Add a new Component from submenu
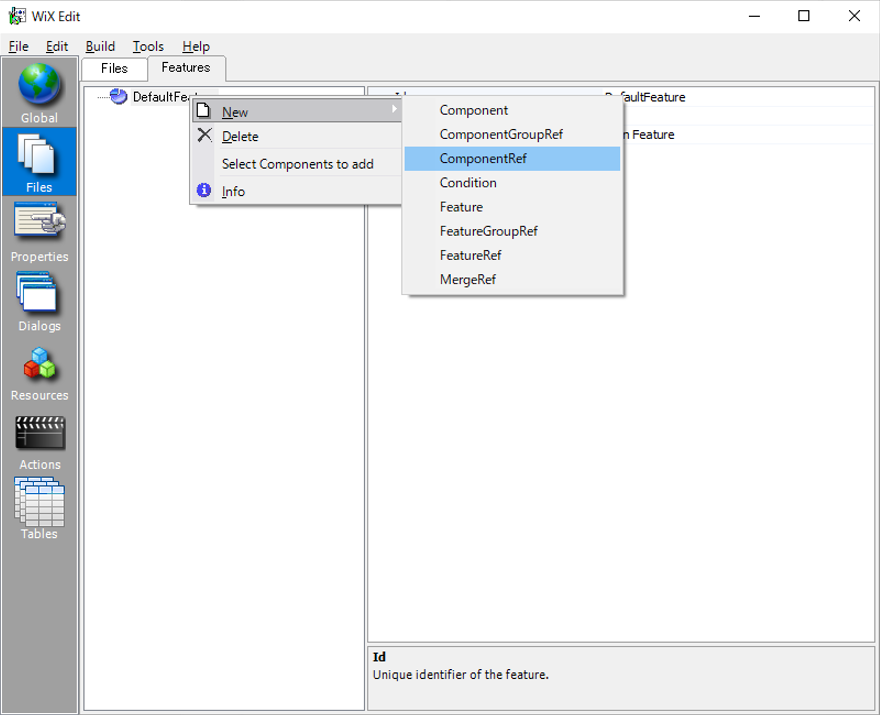880x715 pixels. pos(512,111)
